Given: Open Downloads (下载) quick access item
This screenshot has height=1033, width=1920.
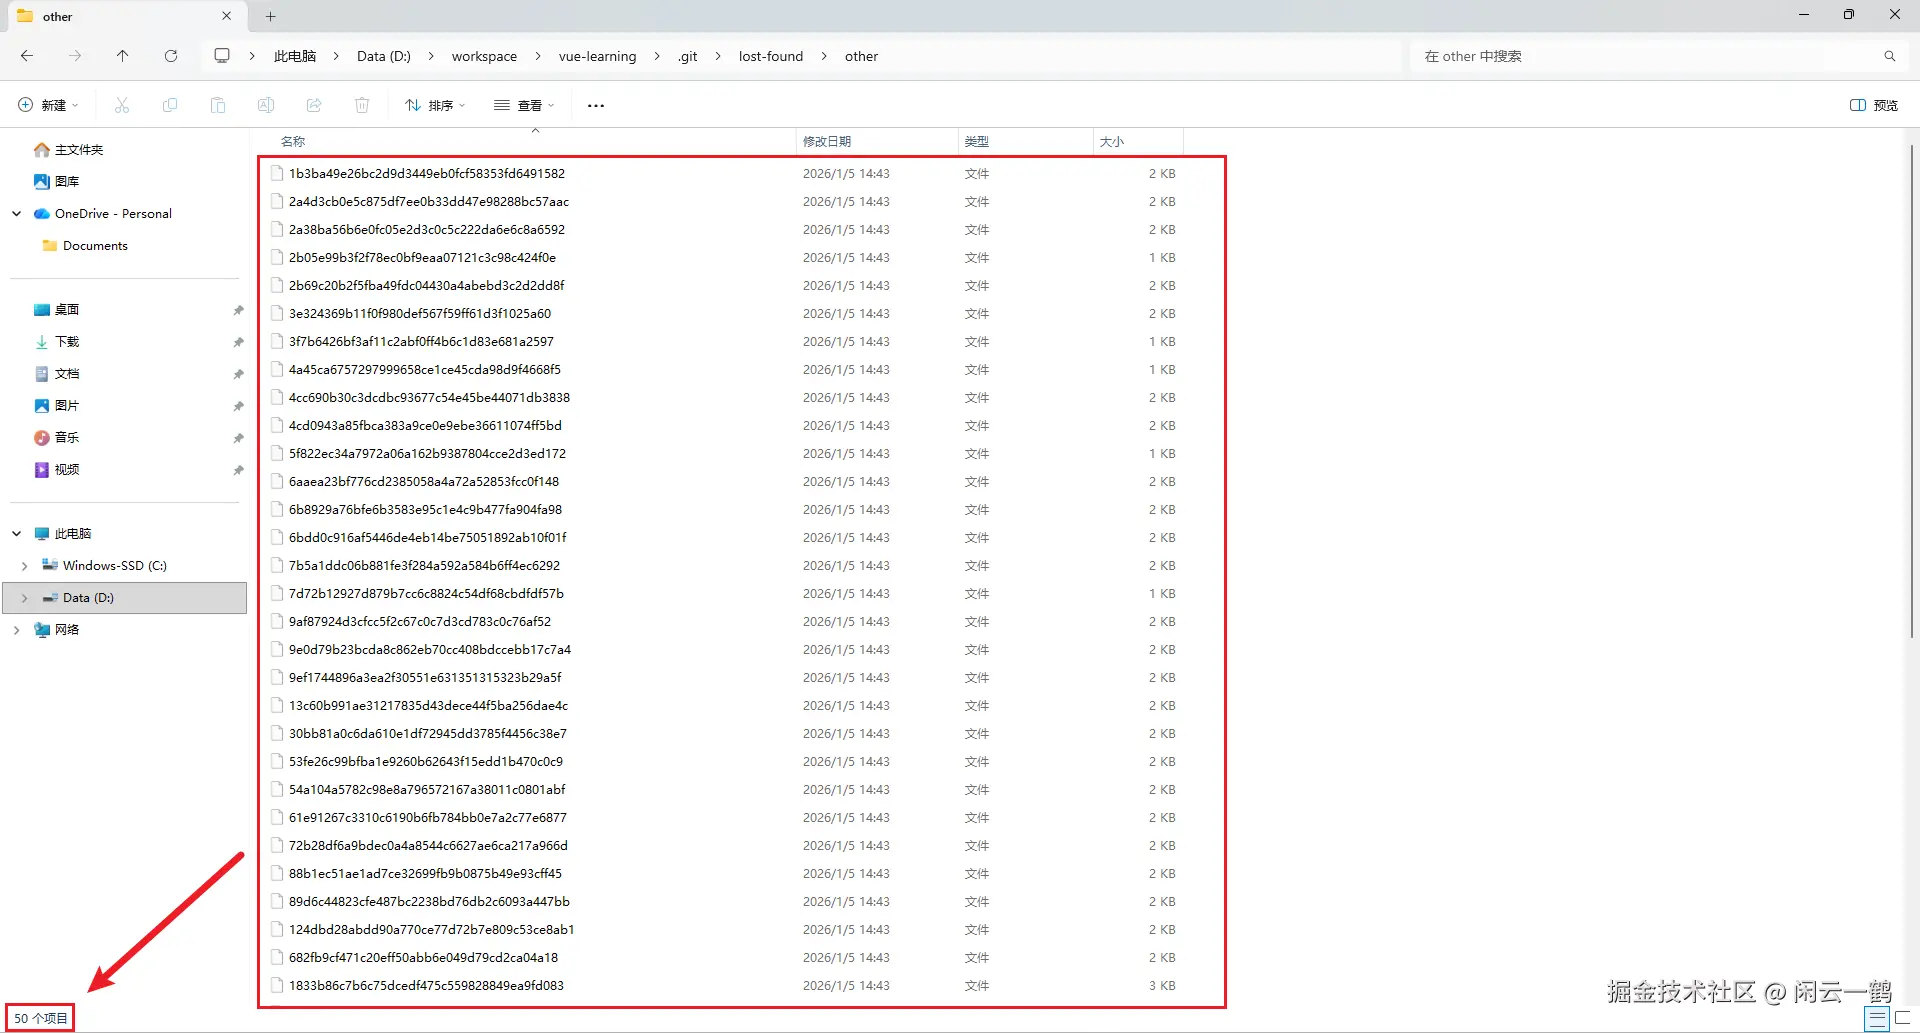Looking at the screenshot, I should pos(67,342).
